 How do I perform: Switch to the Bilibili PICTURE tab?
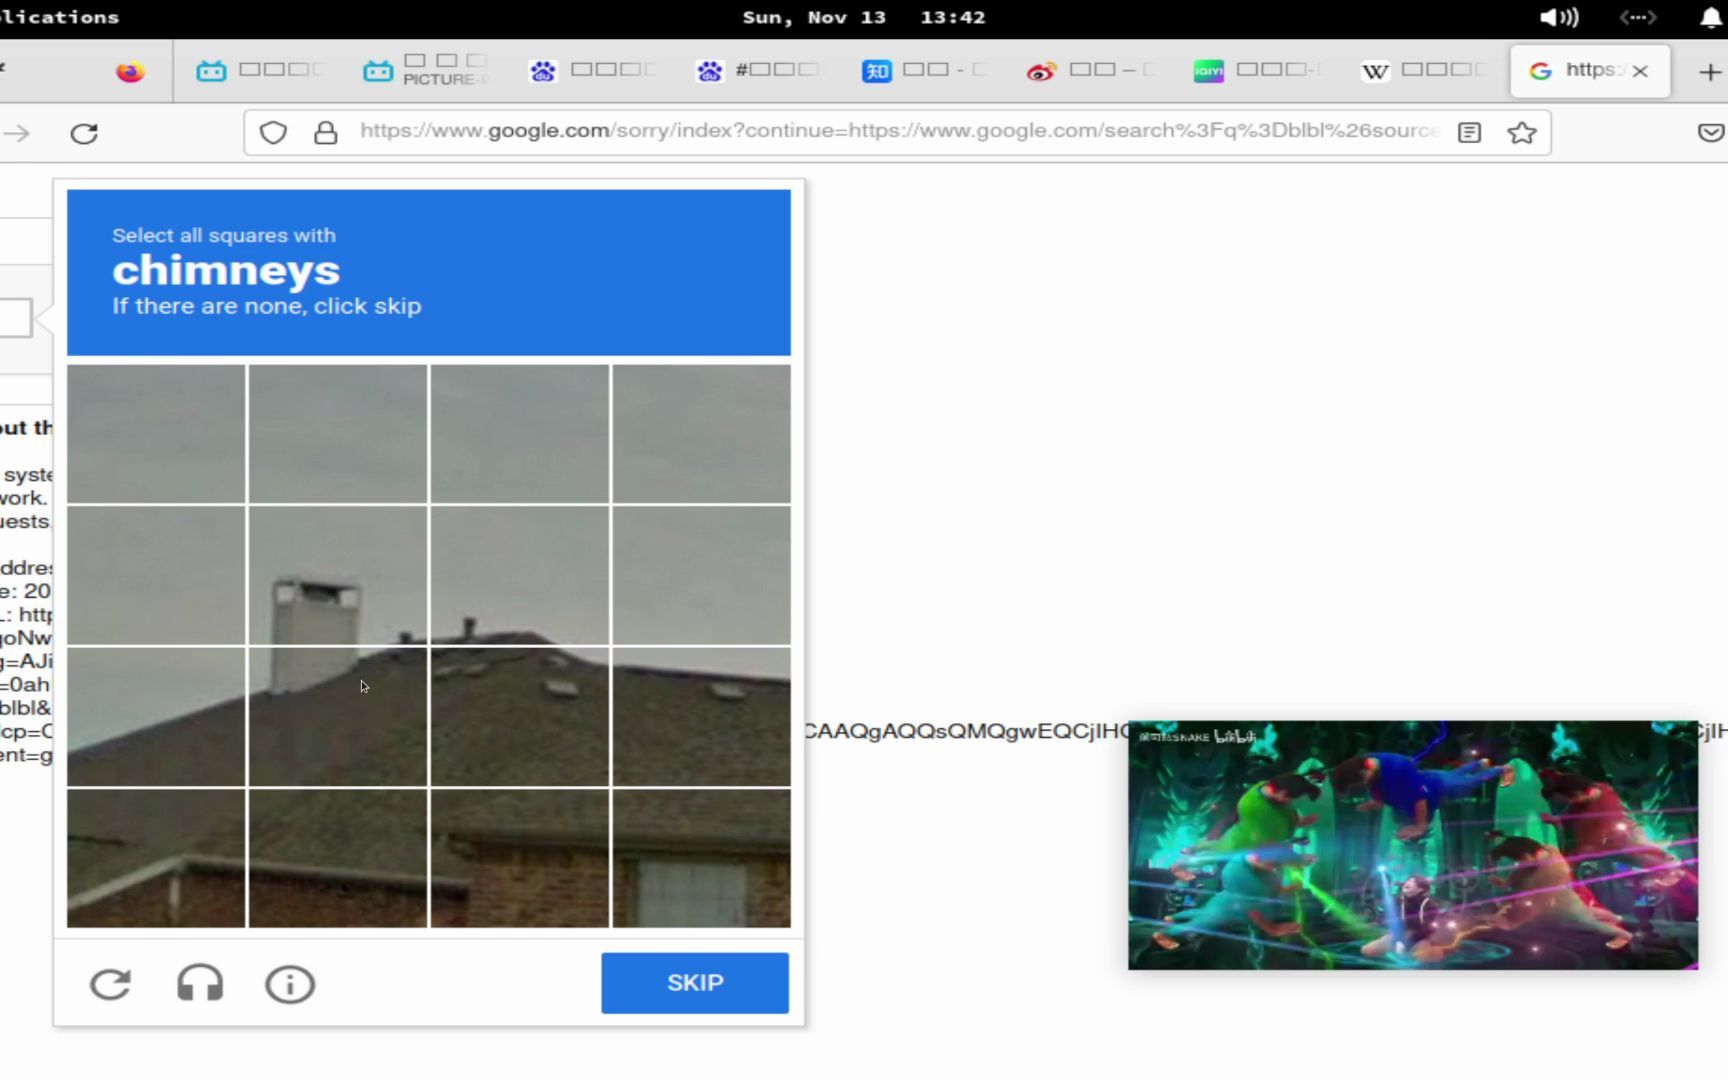[x=427, y=71]
